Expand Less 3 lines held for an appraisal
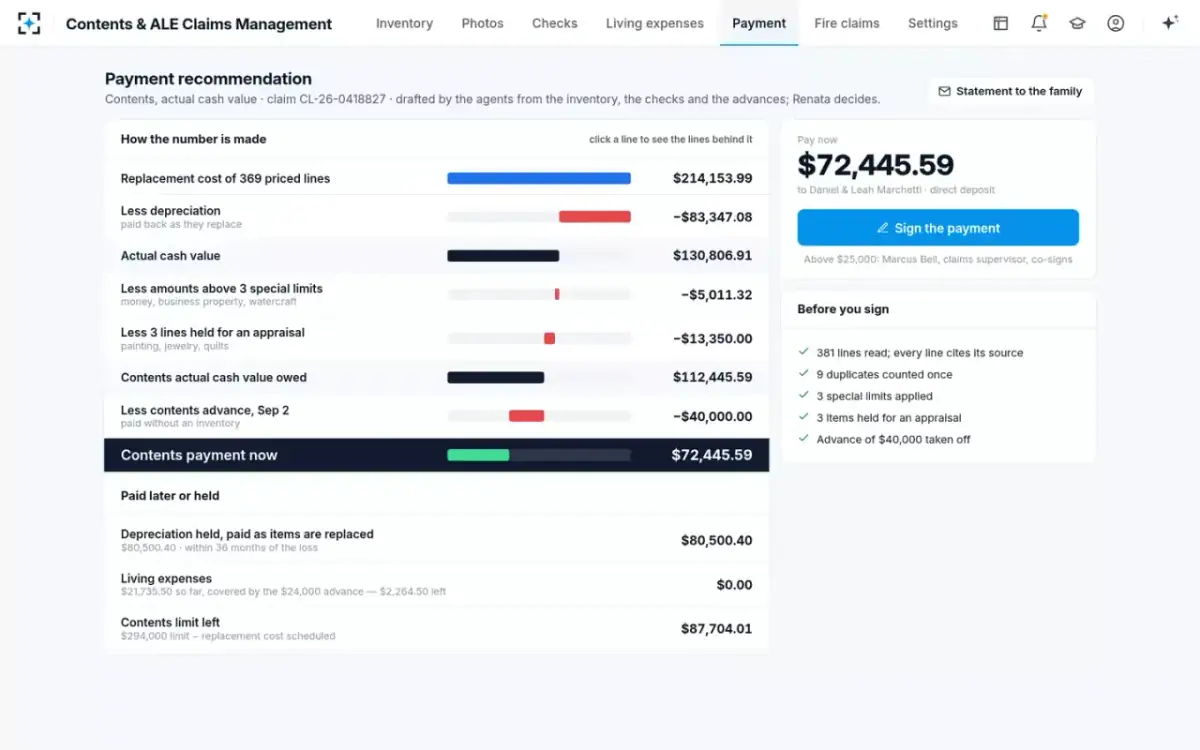1200x750 pixels. click(x=437, y=338)
